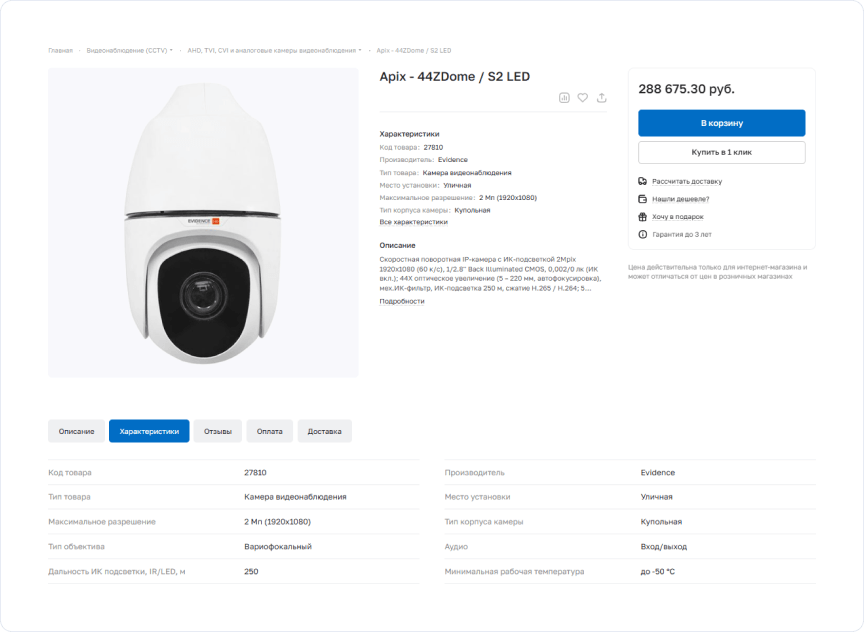Click gift box icon beside Хочу в подарок
The width and height of the screenshot is (864, 633).
(x=642, y=217)
